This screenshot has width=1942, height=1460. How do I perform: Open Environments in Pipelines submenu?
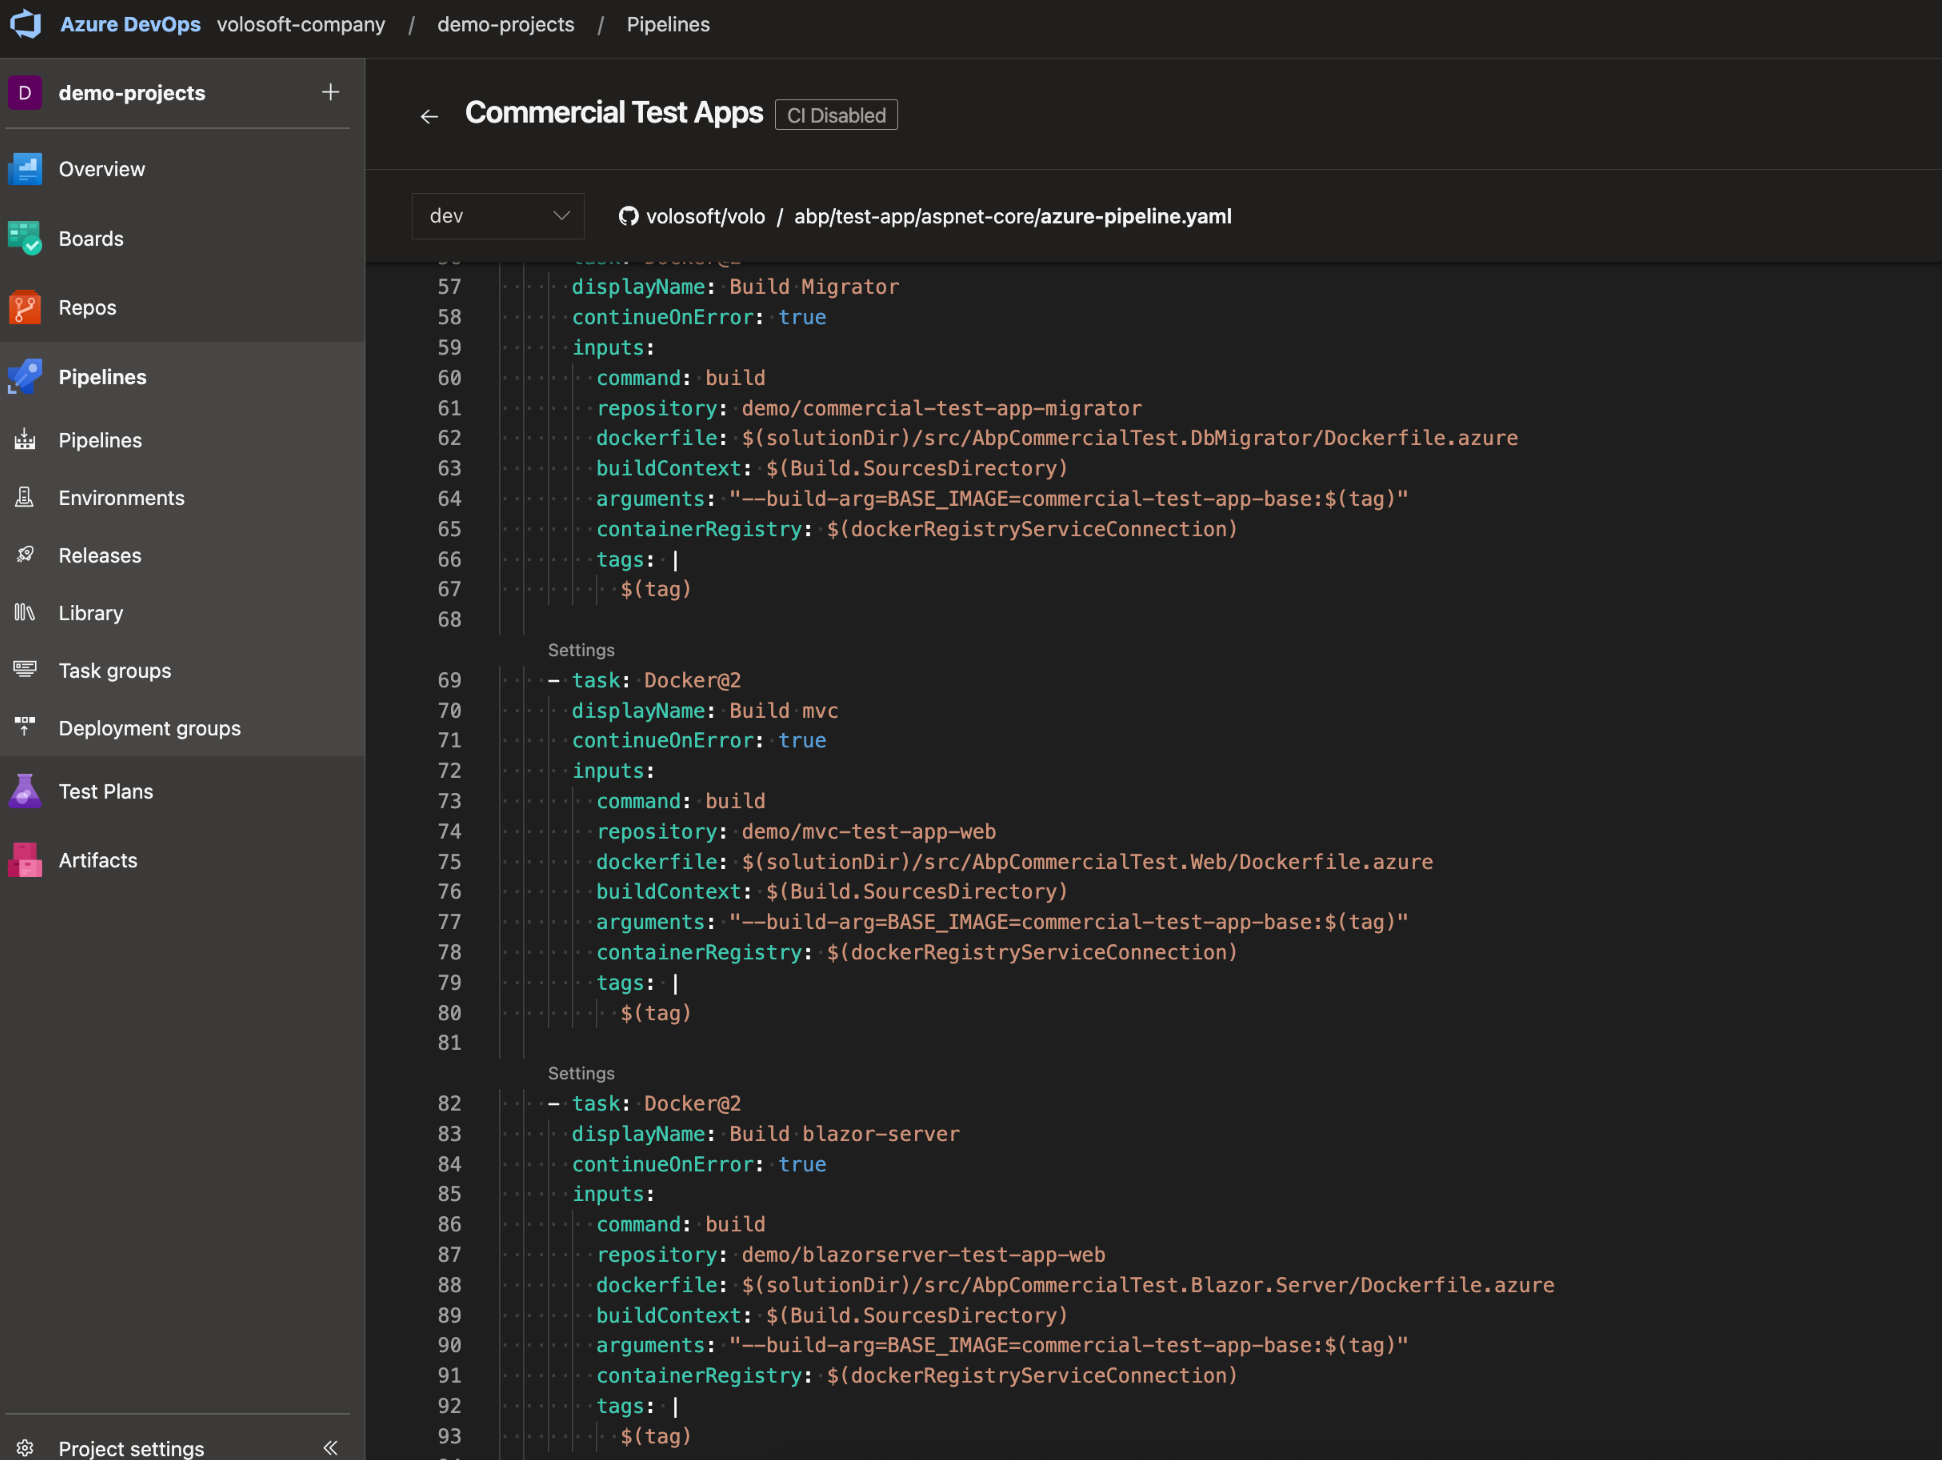(x=121, y=498)
